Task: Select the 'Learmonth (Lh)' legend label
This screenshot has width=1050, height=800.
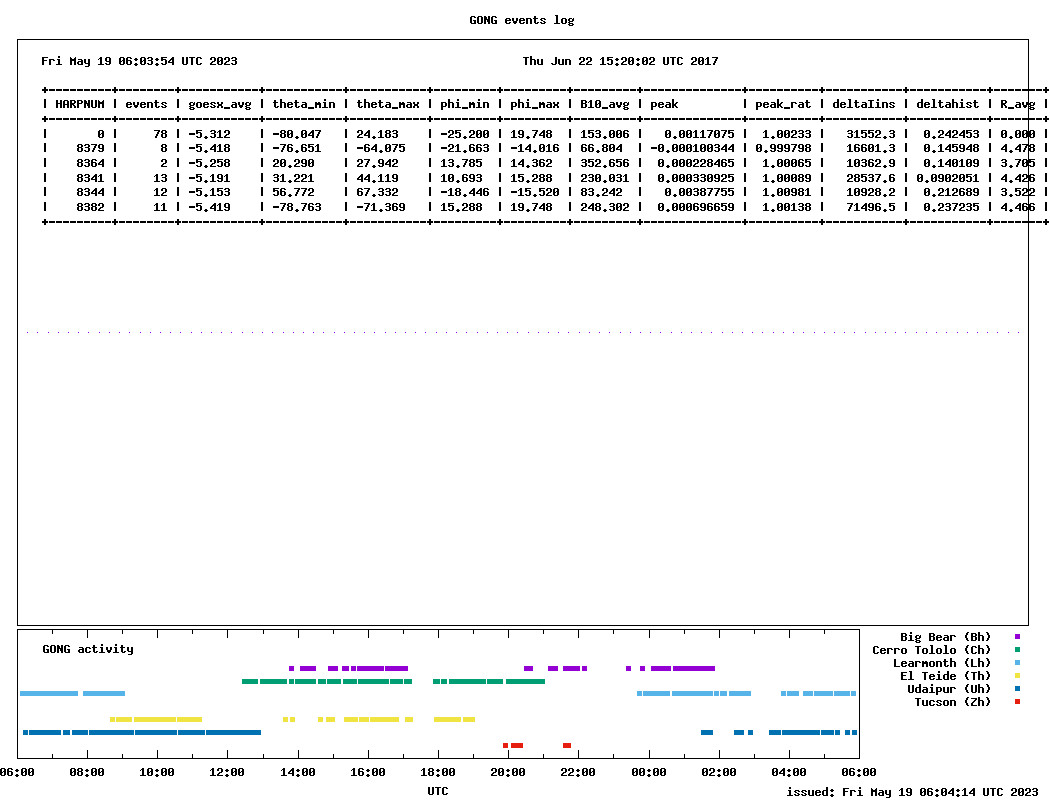Action: (x=942, y=663)
